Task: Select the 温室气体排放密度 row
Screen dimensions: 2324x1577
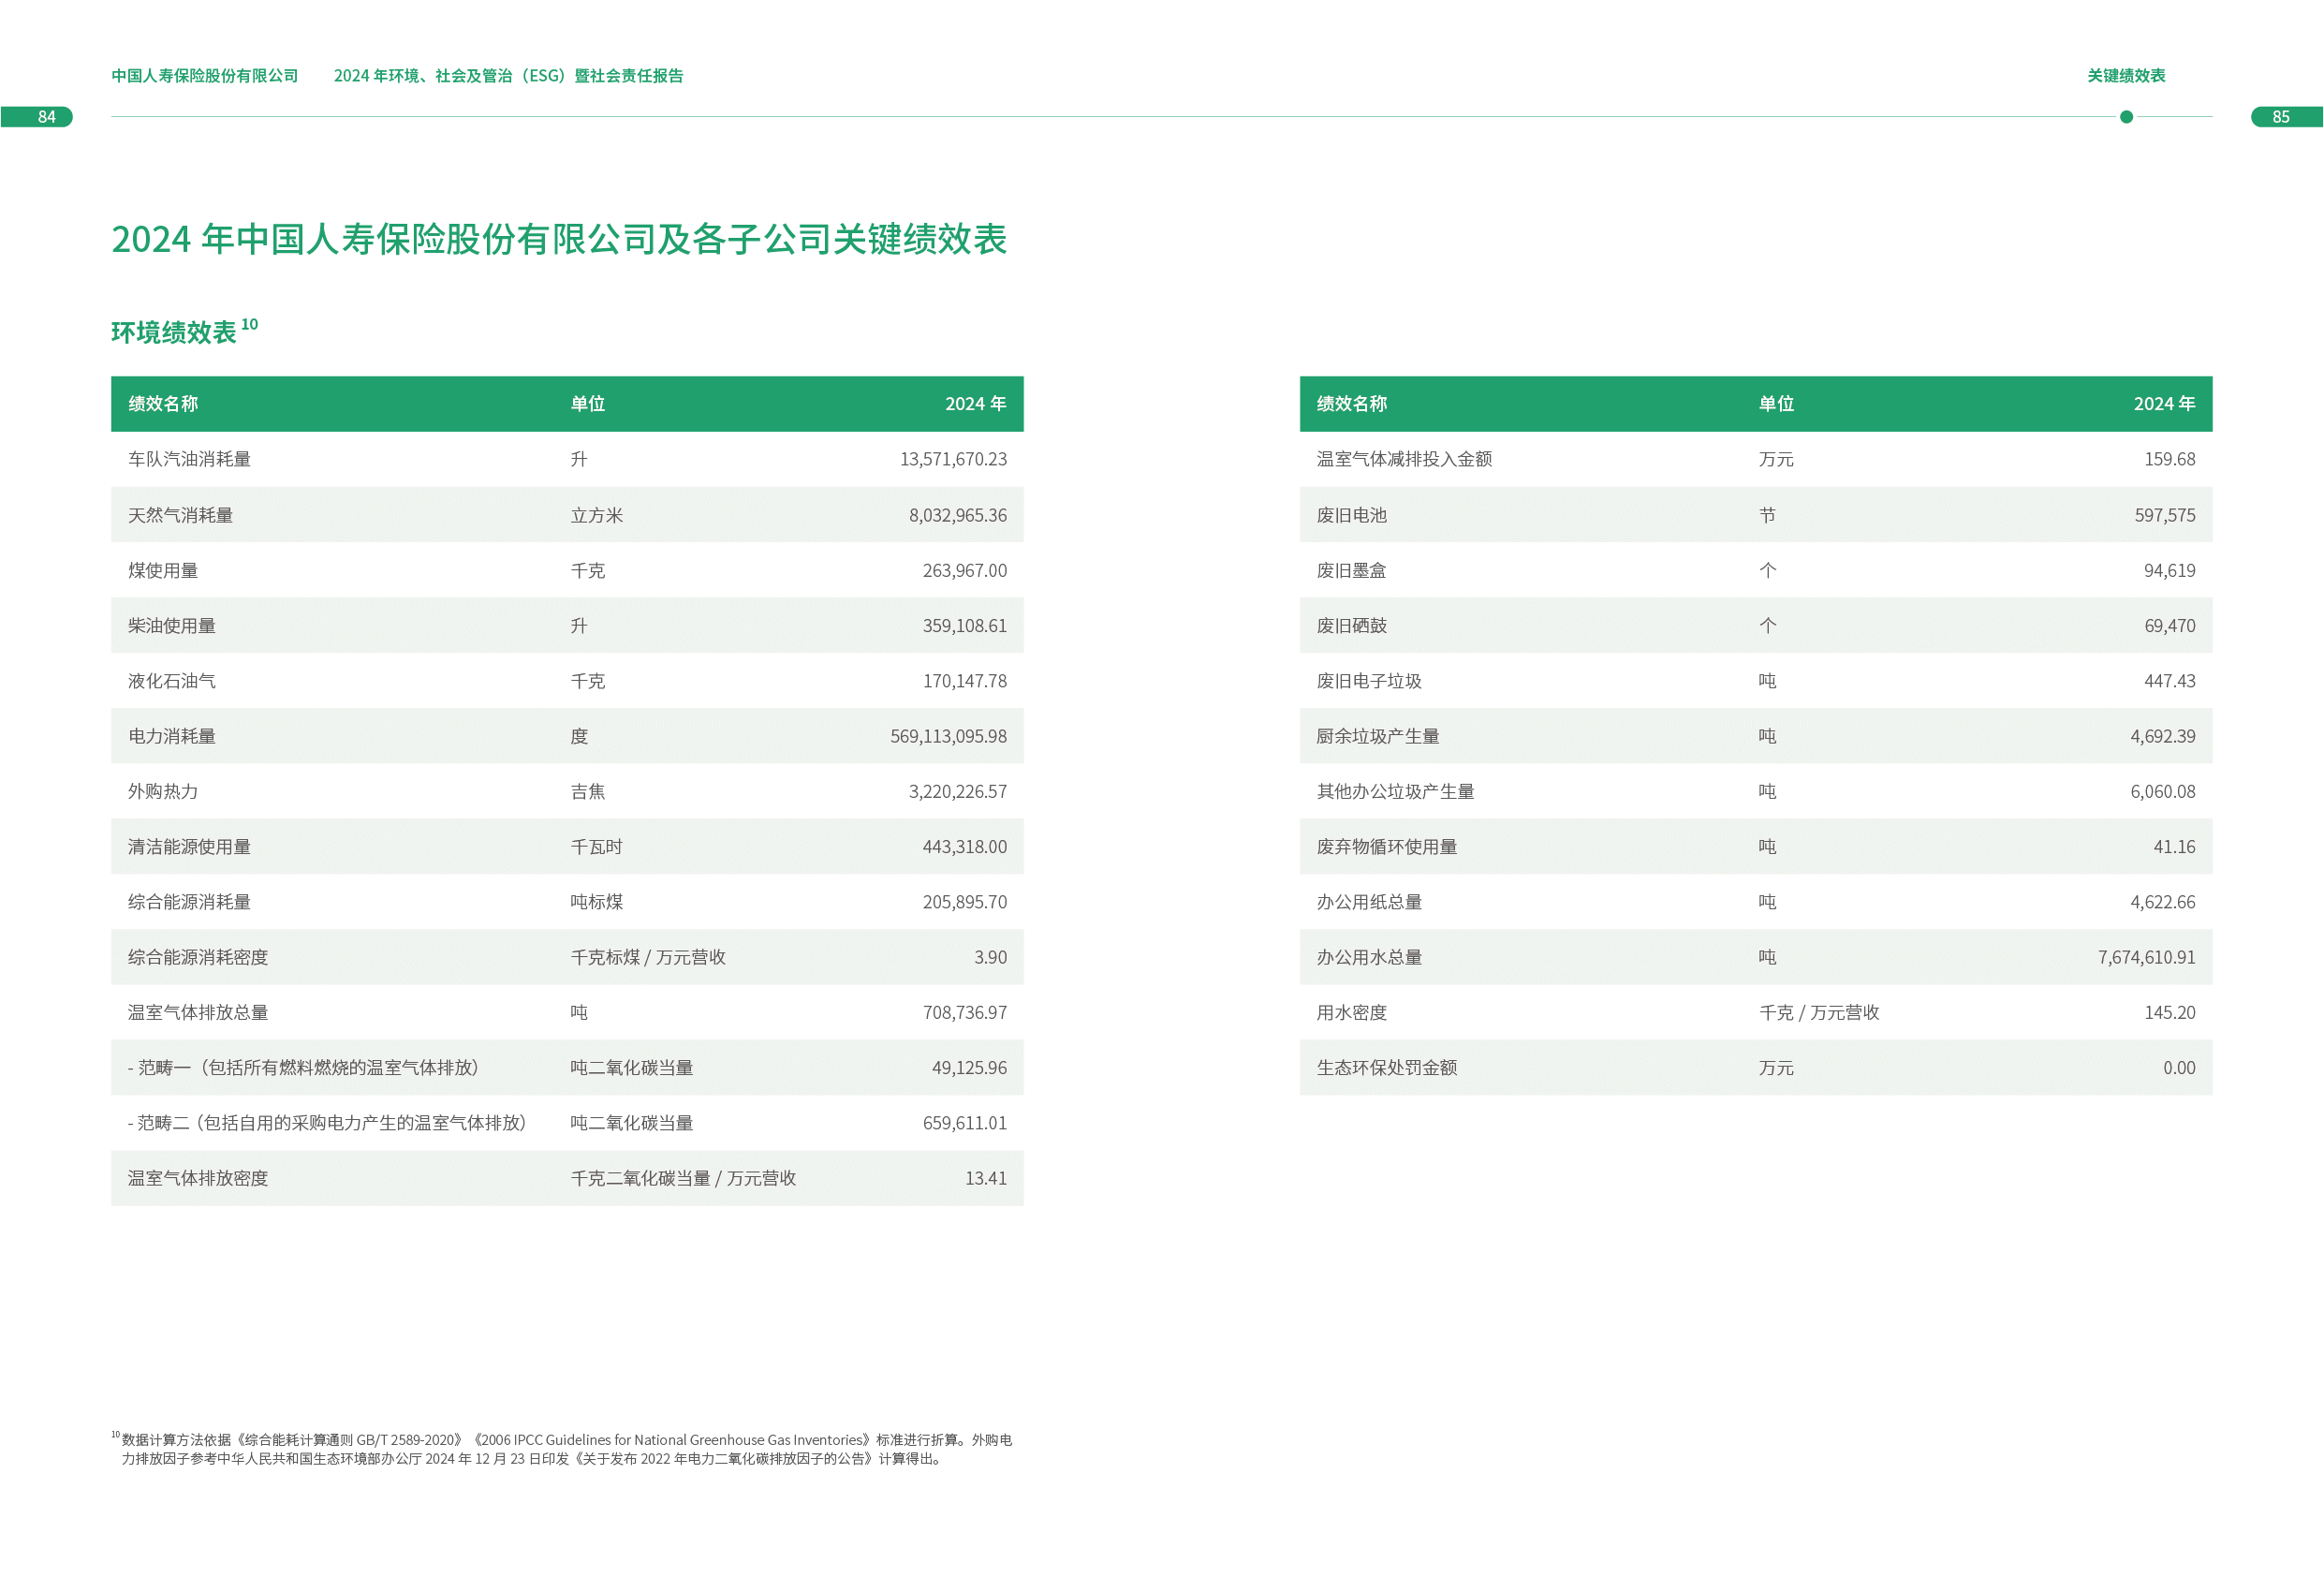Action: coord(566,1178)
